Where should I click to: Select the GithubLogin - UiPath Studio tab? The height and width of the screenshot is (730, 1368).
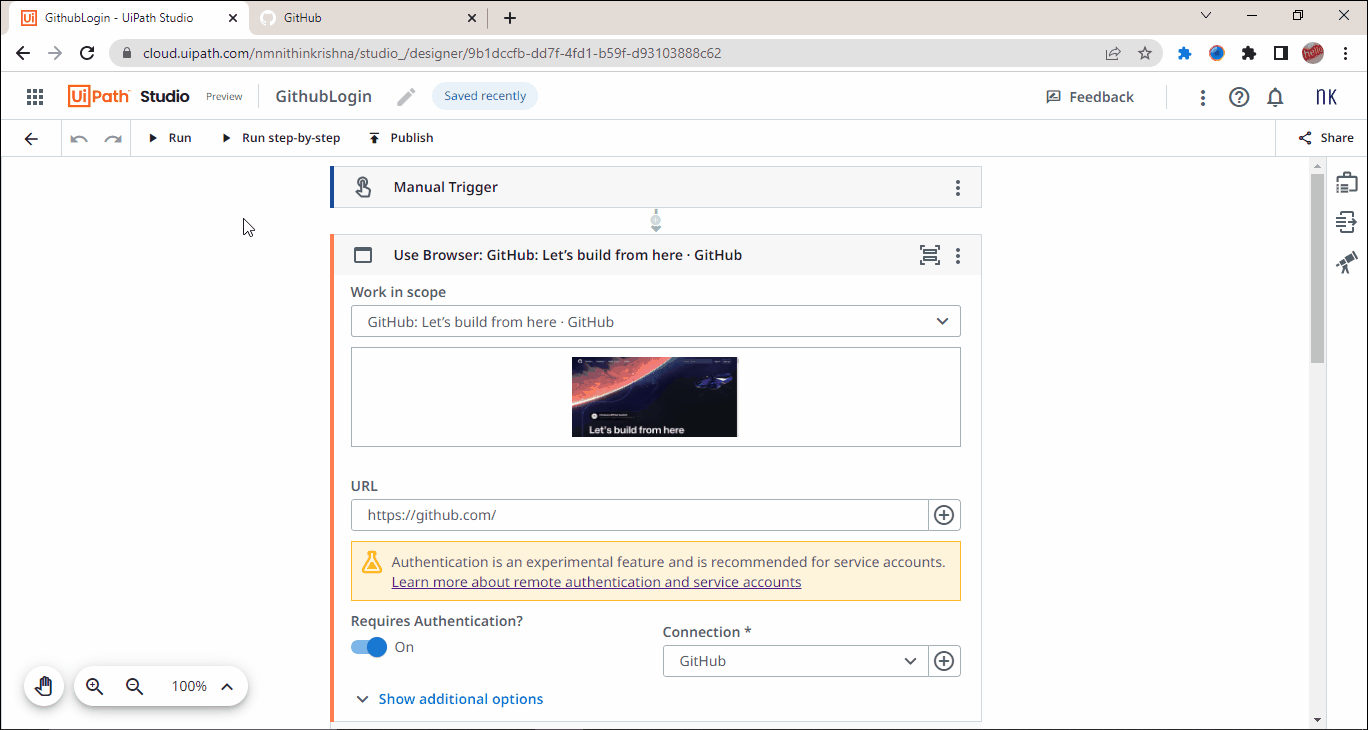pos(130,18)
